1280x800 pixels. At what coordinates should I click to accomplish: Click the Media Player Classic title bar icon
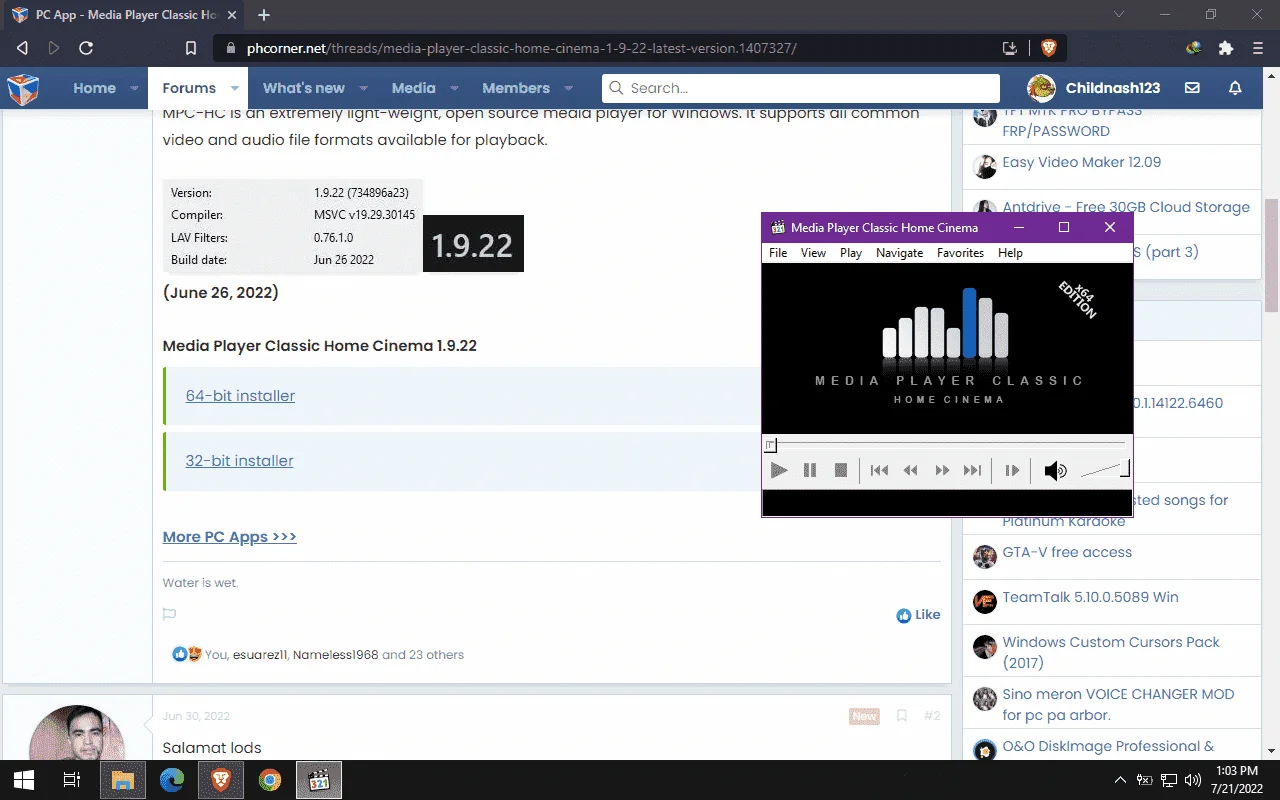778,228
